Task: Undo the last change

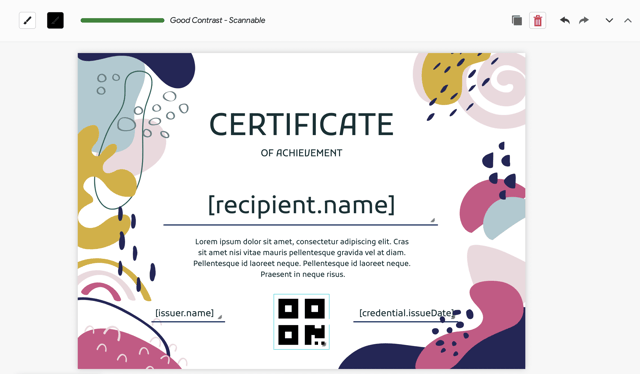Action: 565,20
